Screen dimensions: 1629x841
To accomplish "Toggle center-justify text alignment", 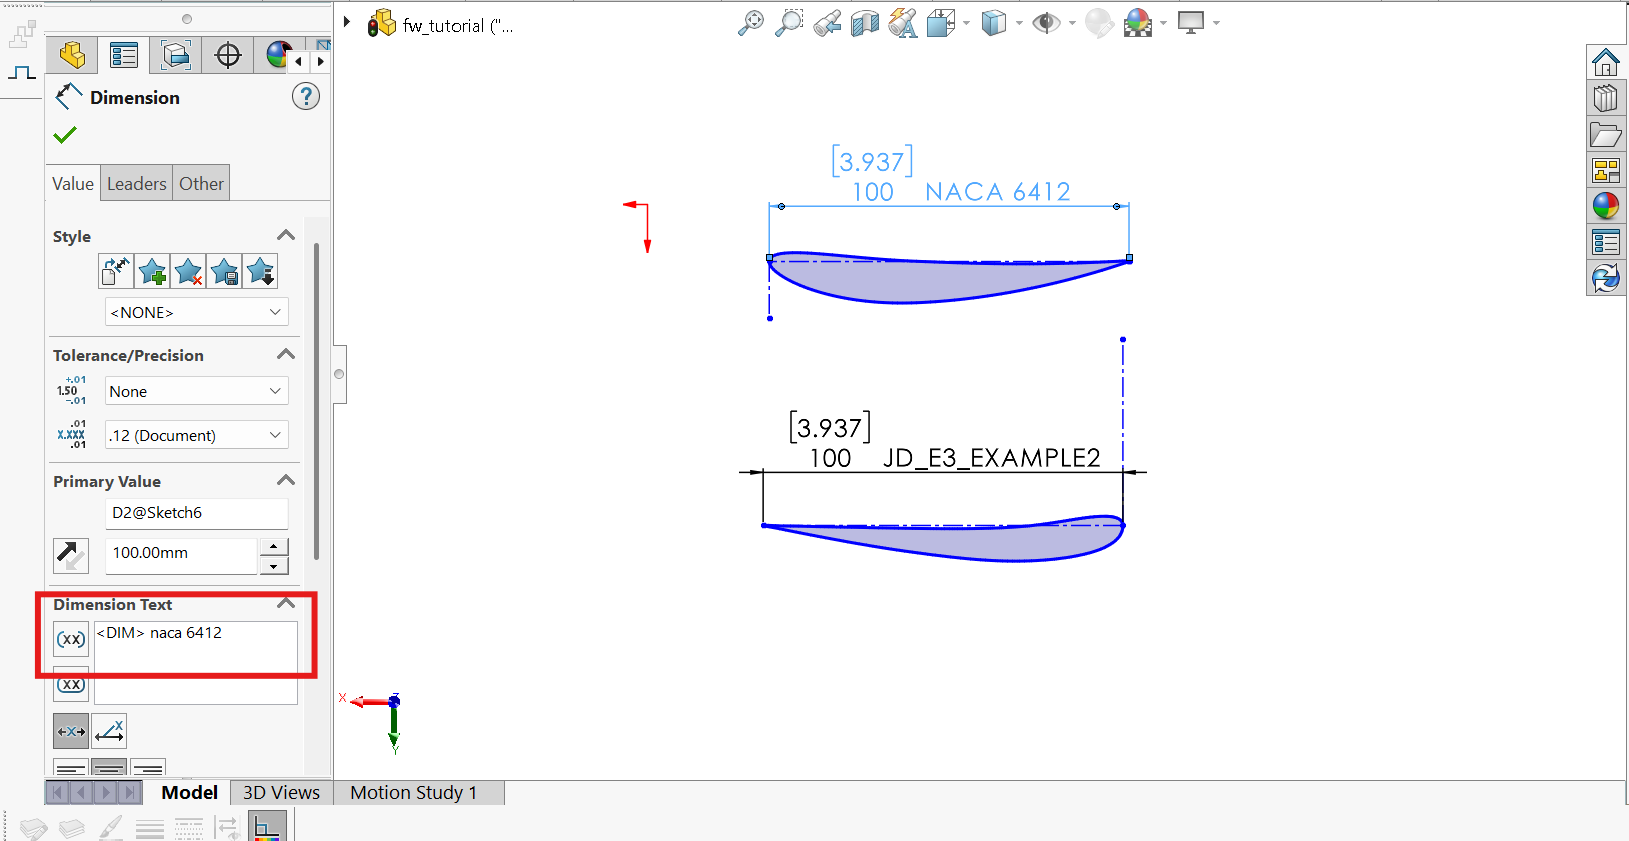I will 109,768.
